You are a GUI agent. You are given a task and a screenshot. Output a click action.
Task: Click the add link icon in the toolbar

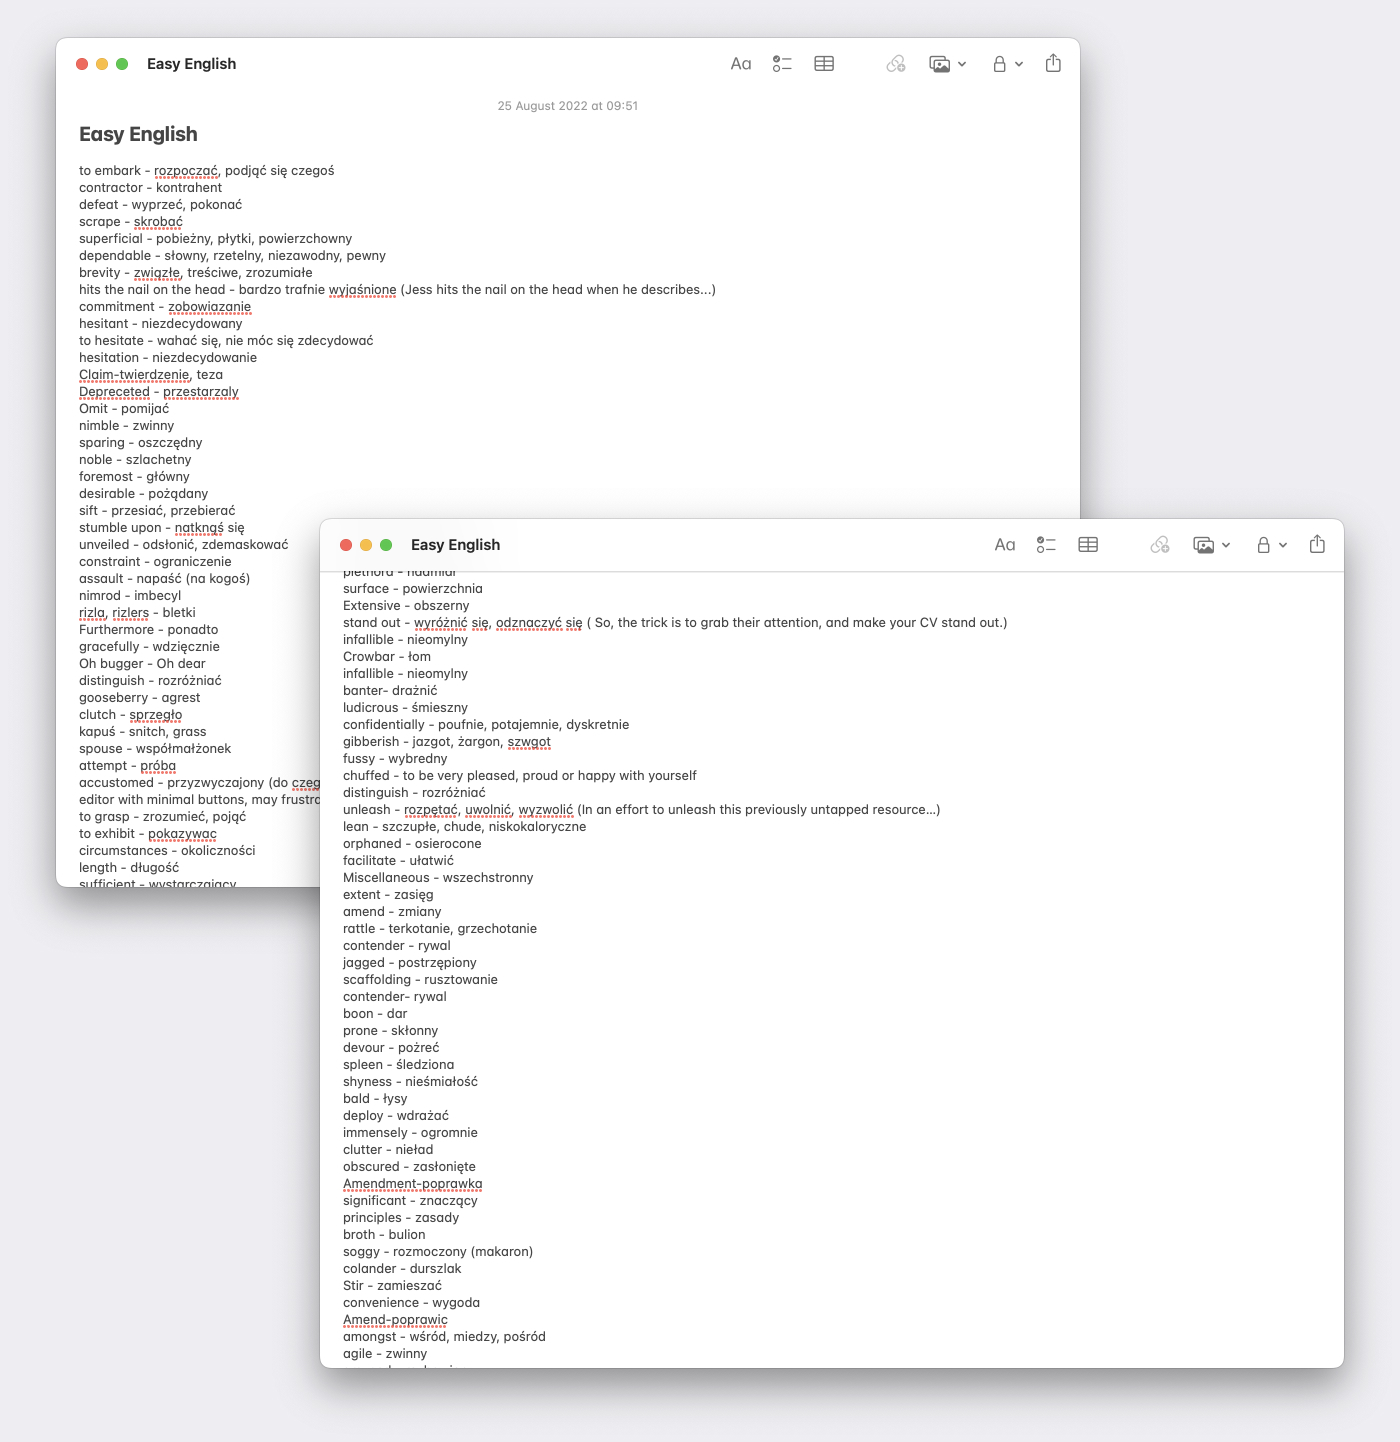(895, 63)
